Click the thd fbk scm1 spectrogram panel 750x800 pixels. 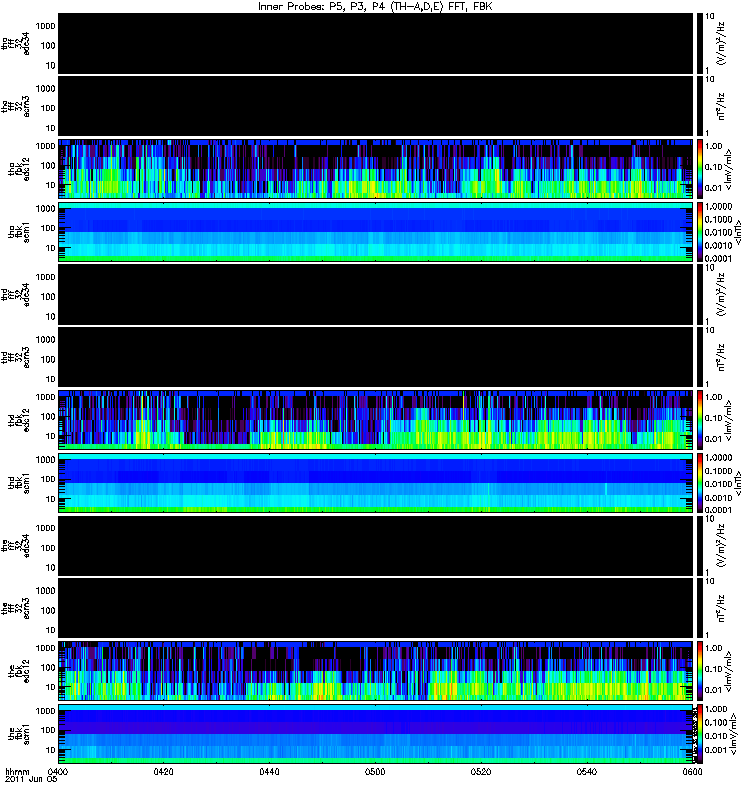pos(376,483)
